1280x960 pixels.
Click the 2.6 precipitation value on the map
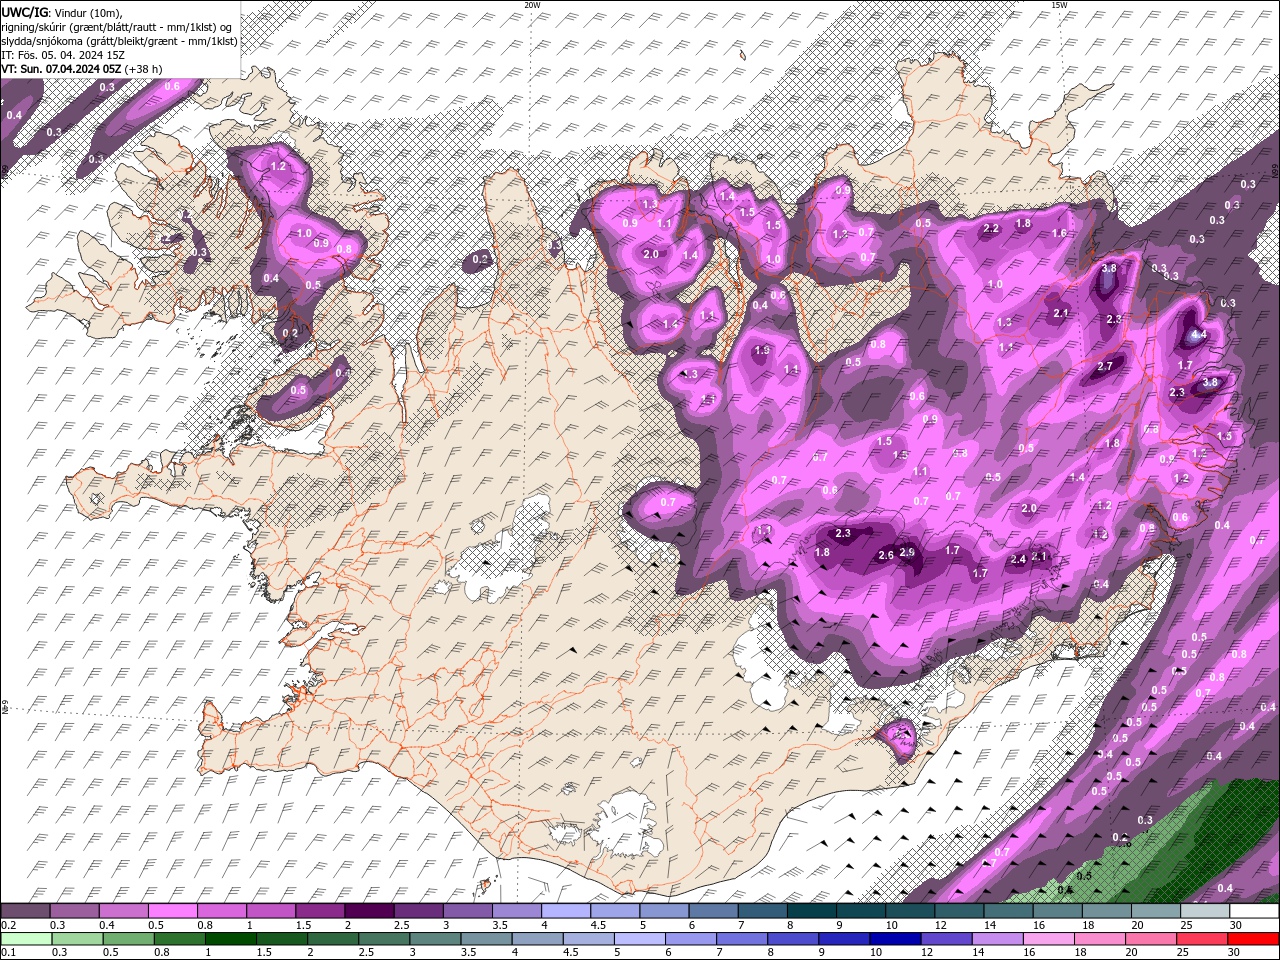tap(886, 556)
